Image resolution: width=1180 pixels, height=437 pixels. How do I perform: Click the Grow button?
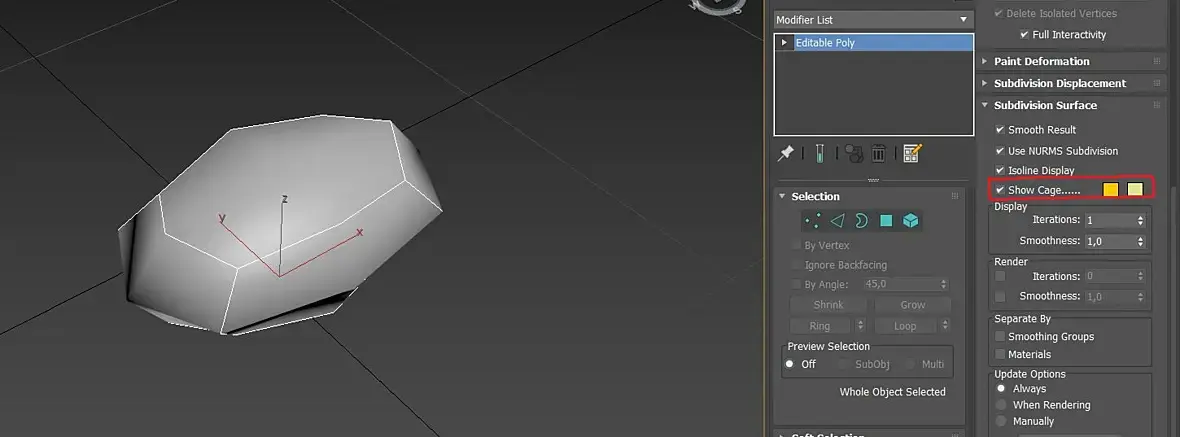click(913, 305)
